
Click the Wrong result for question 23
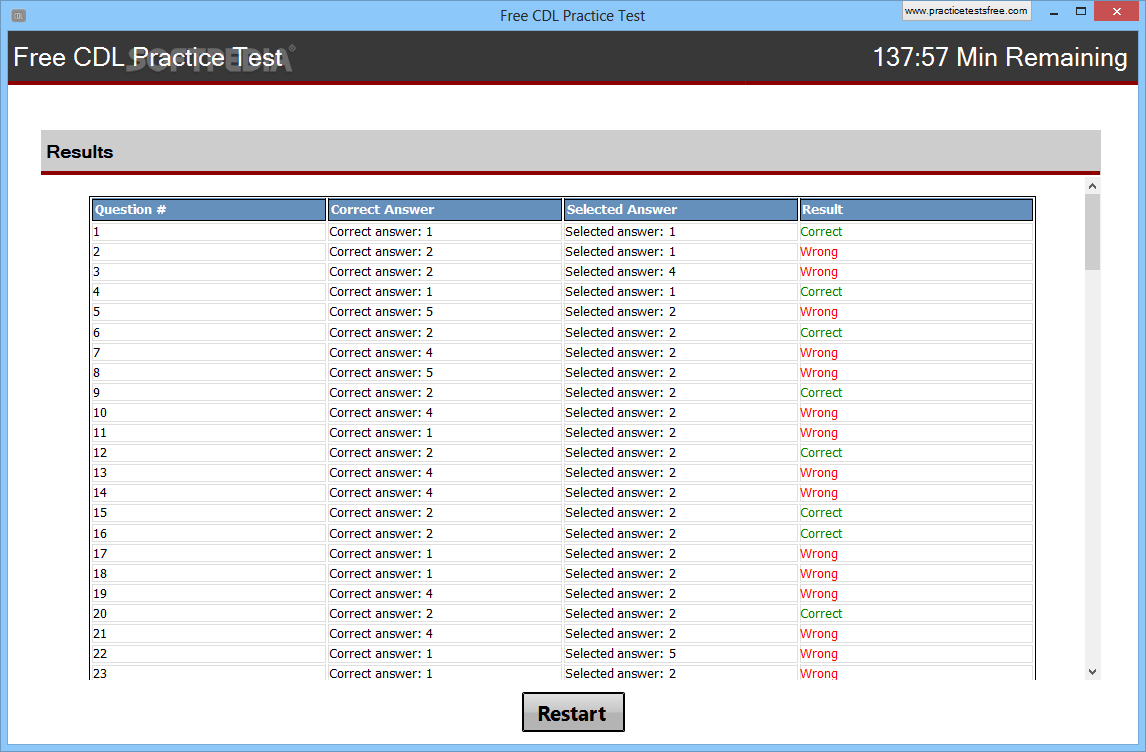click(x=819, y=674)
